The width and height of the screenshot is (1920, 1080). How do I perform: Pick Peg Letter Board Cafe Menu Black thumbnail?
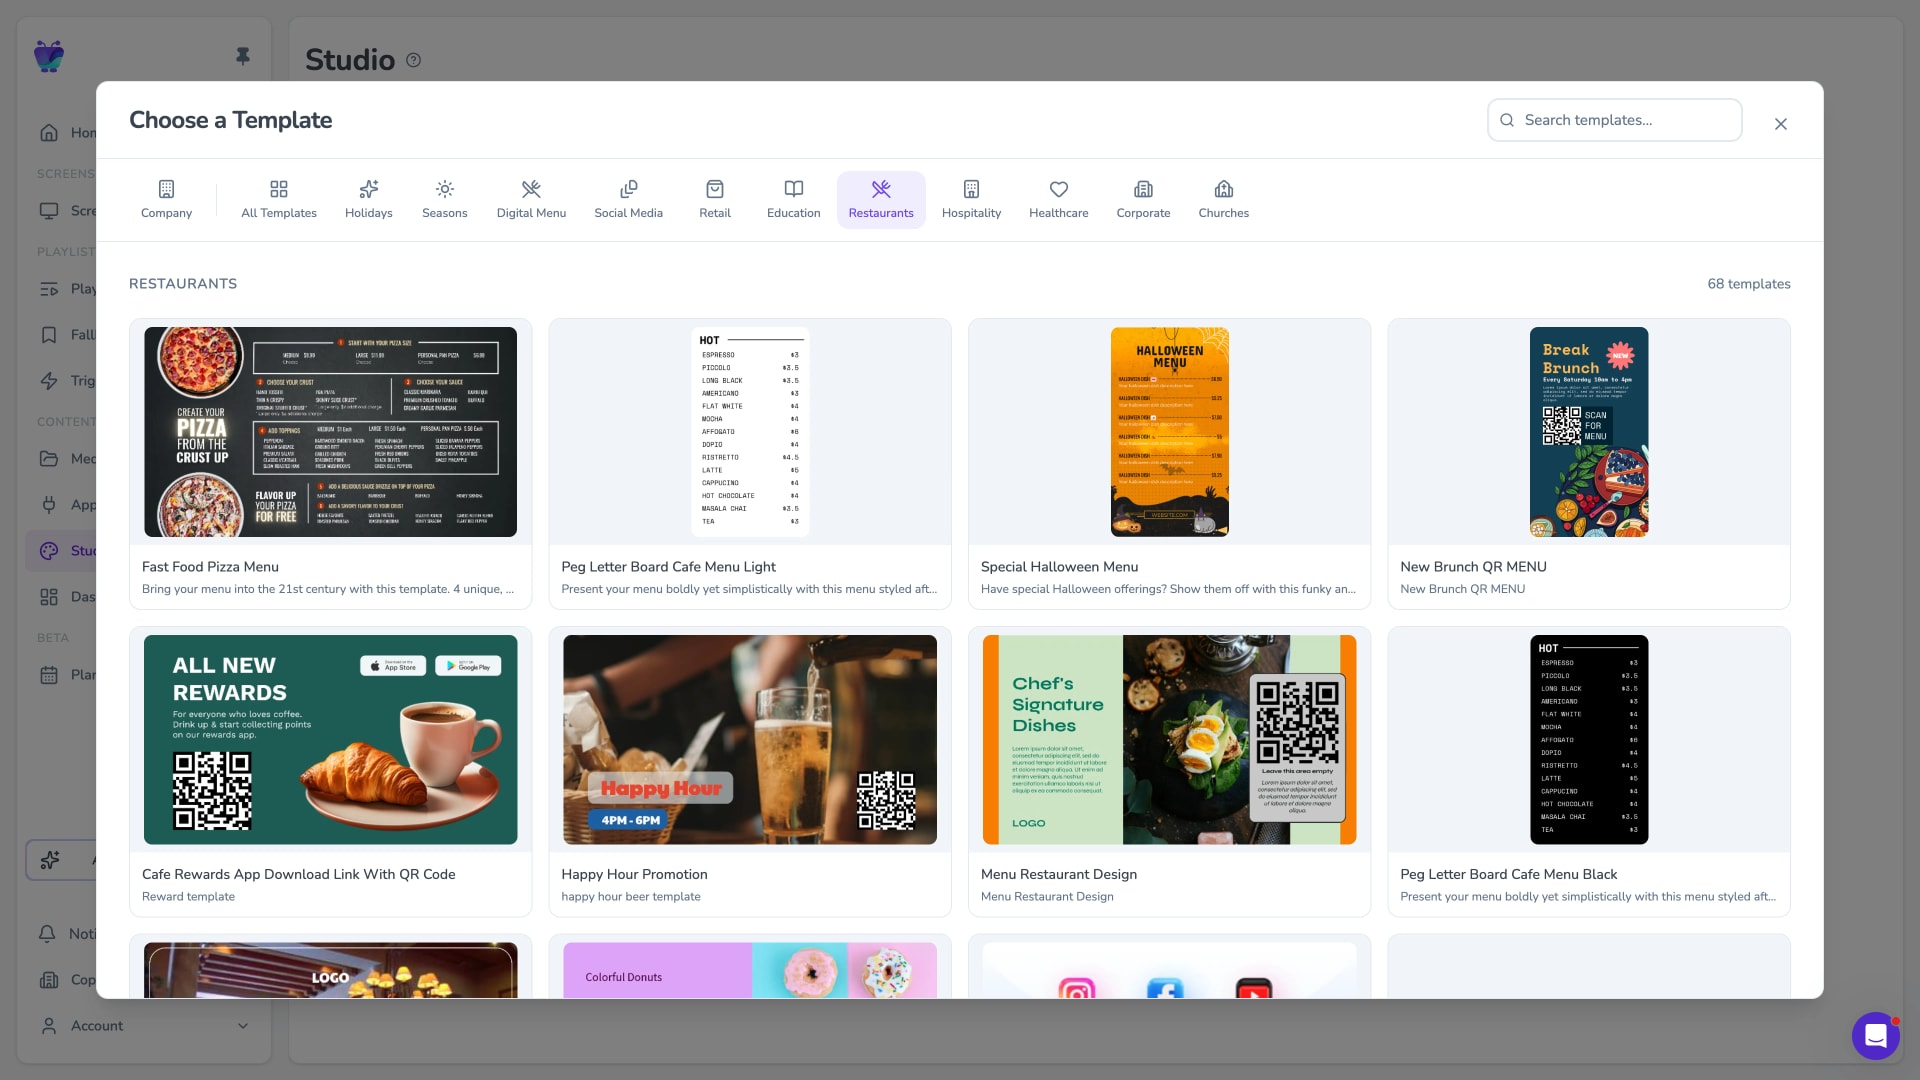[1589, 740]
